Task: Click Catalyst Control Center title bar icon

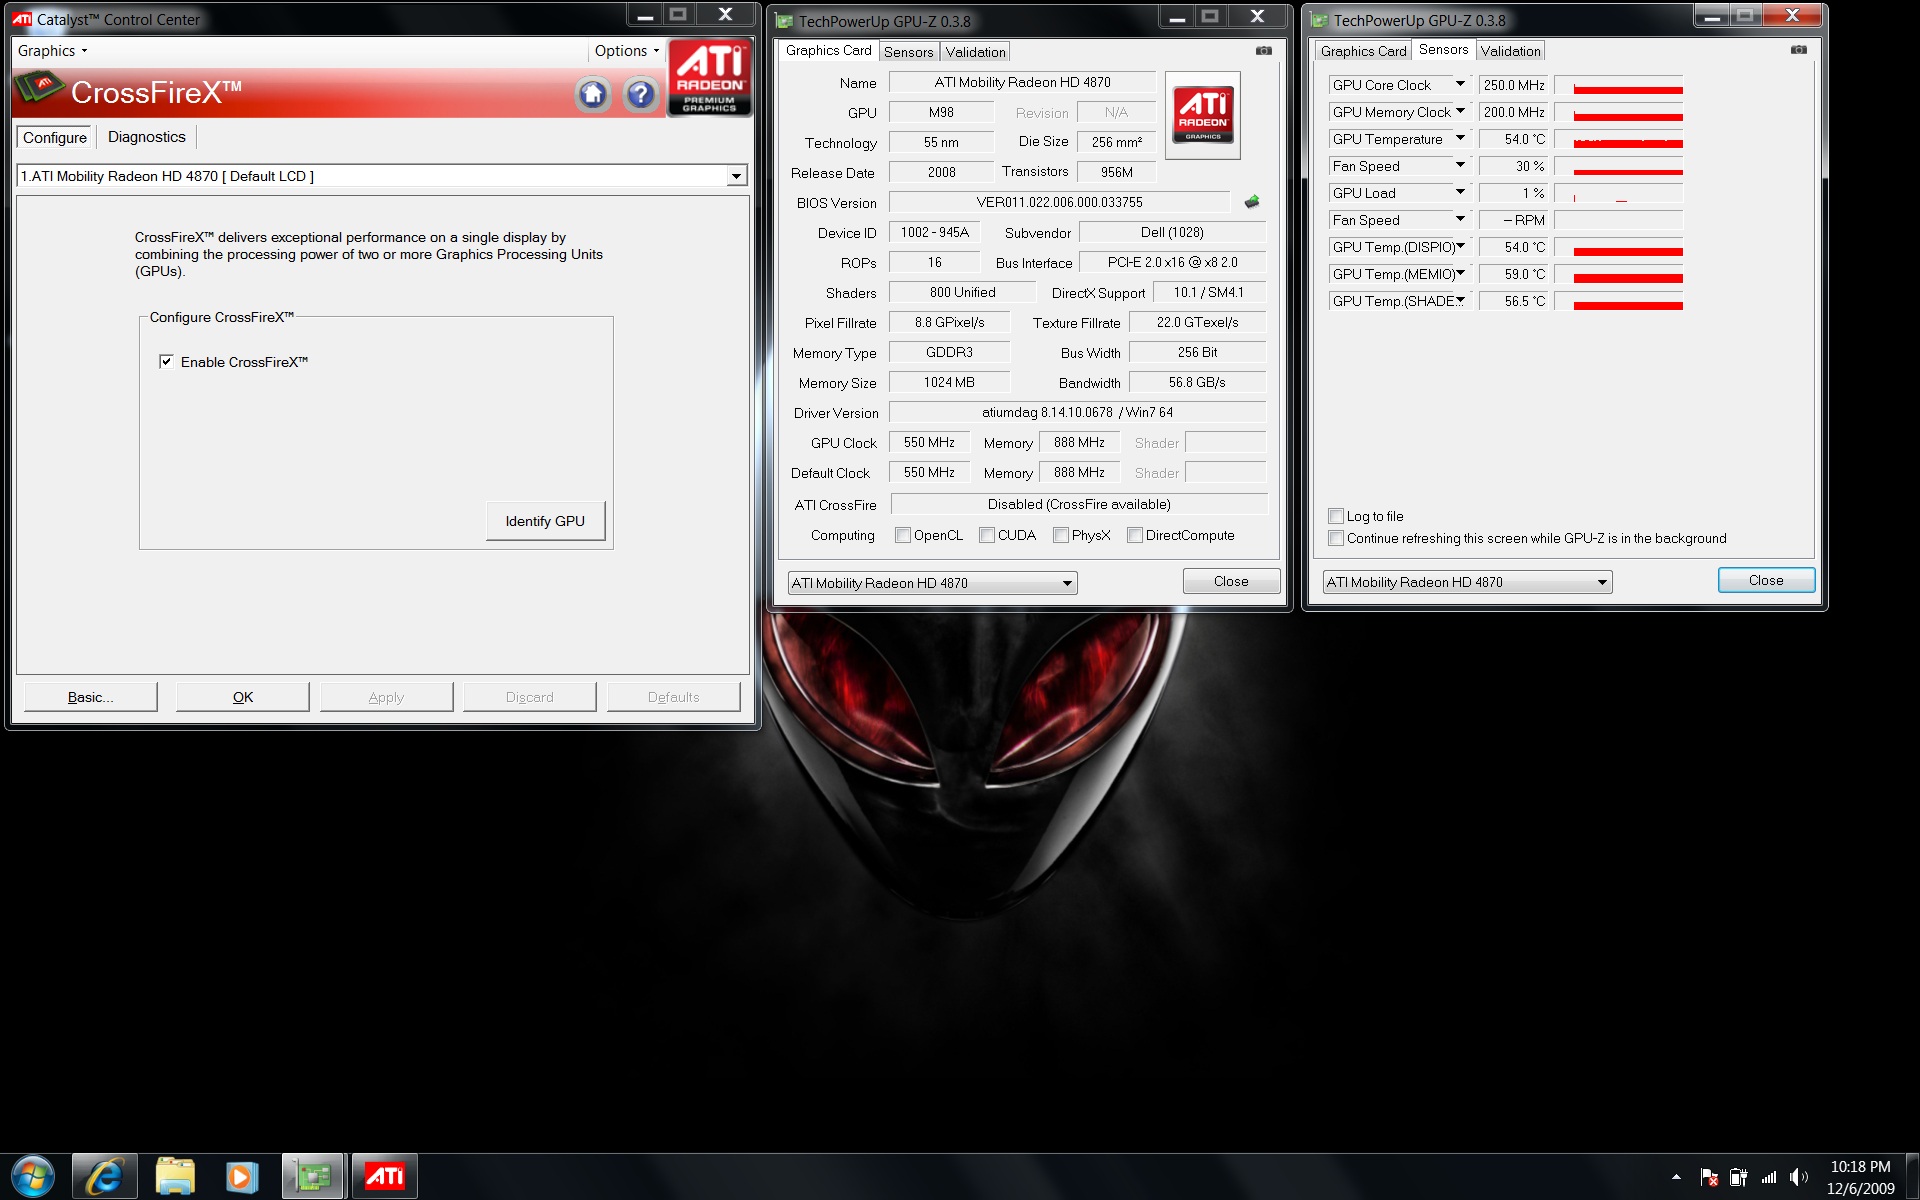Action: [x=22, y=19]
